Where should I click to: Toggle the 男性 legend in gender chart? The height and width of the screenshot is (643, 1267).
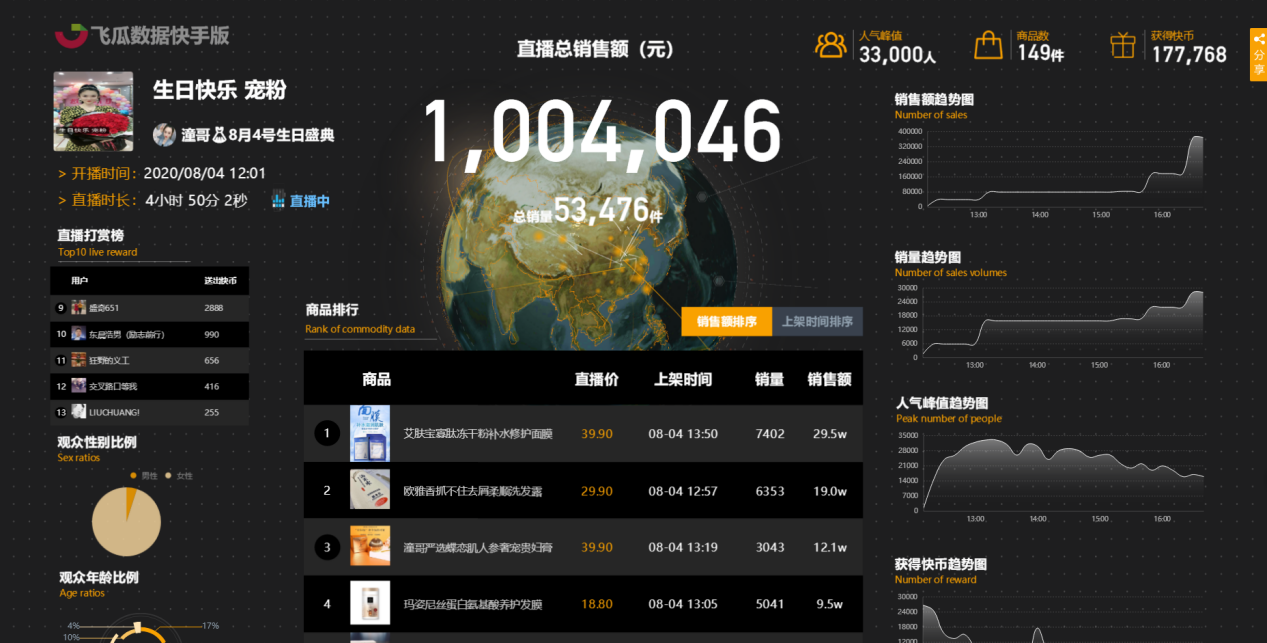pyautogui.click(x=143, y=475)
